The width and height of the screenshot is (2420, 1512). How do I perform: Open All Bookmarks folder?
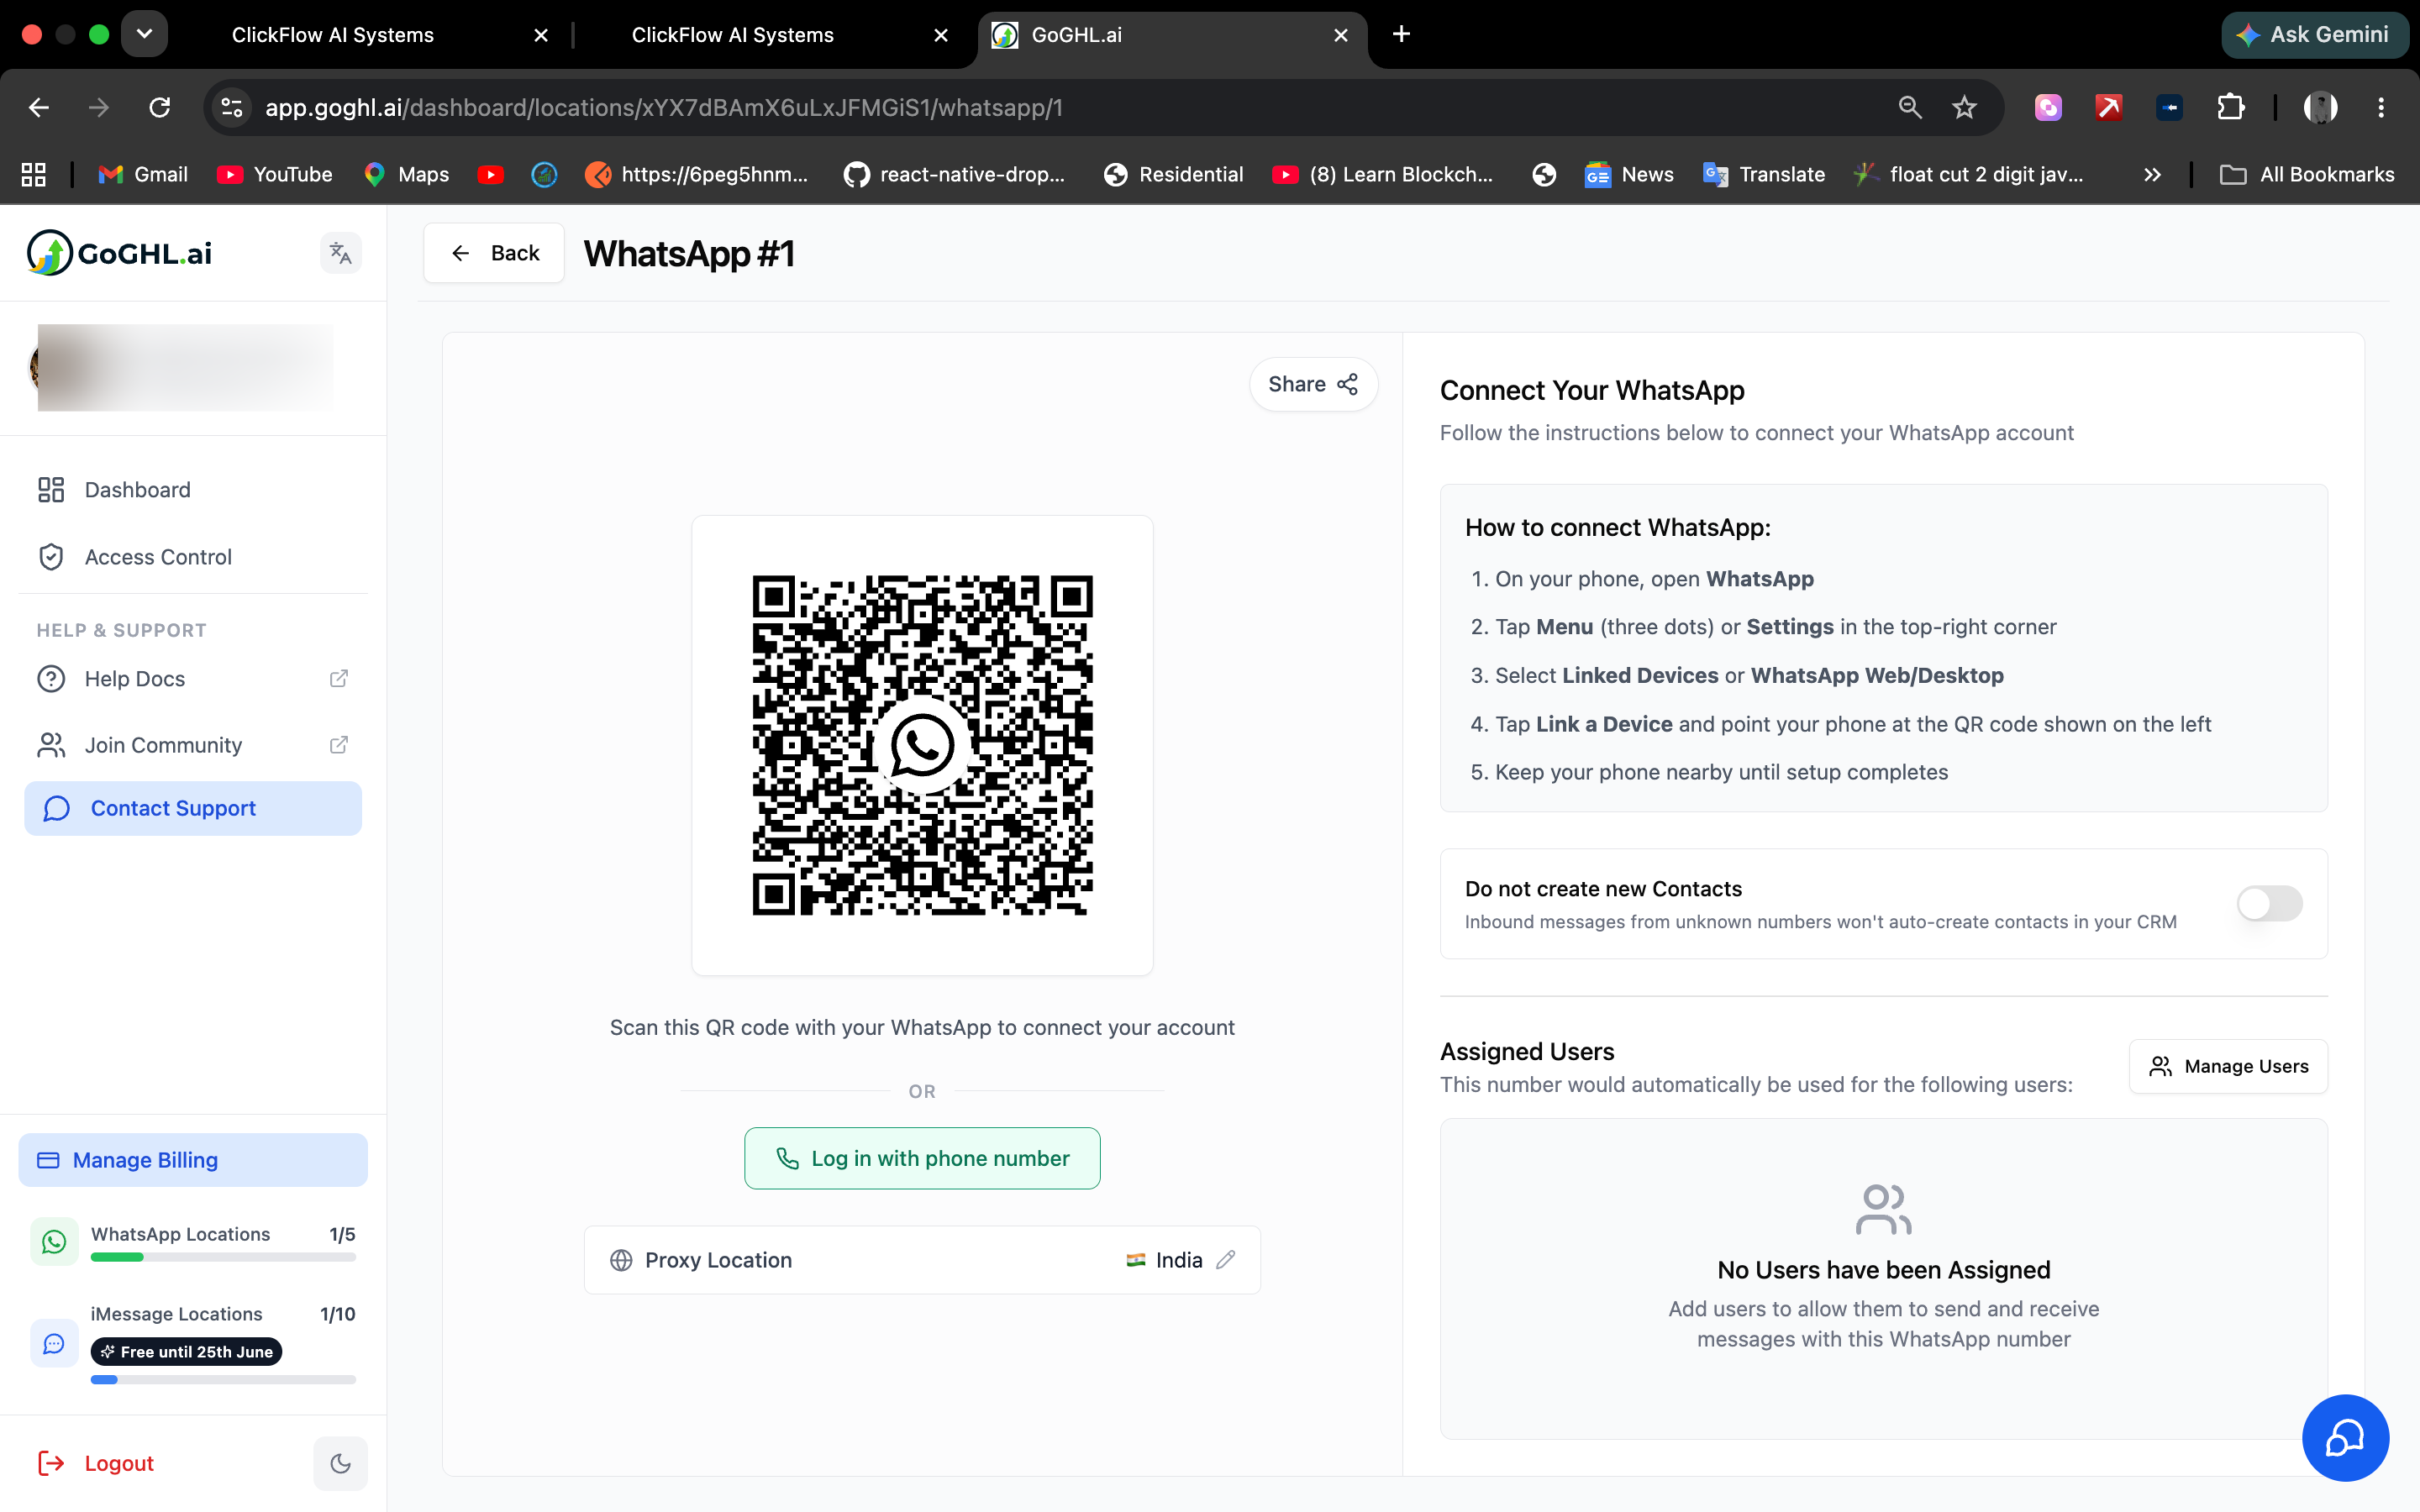(x=2307, y=174)
